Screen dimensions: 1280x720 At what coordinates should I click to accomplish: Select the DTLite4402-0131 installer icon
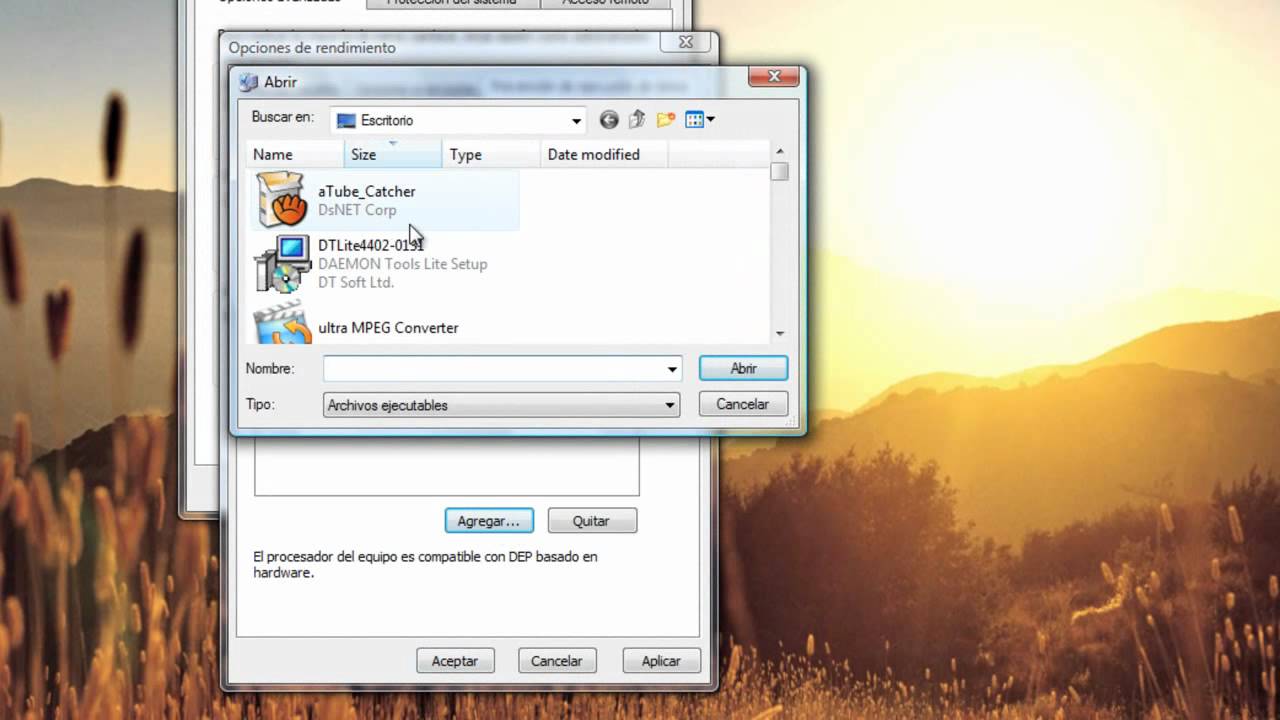click(x=281, y=263)
